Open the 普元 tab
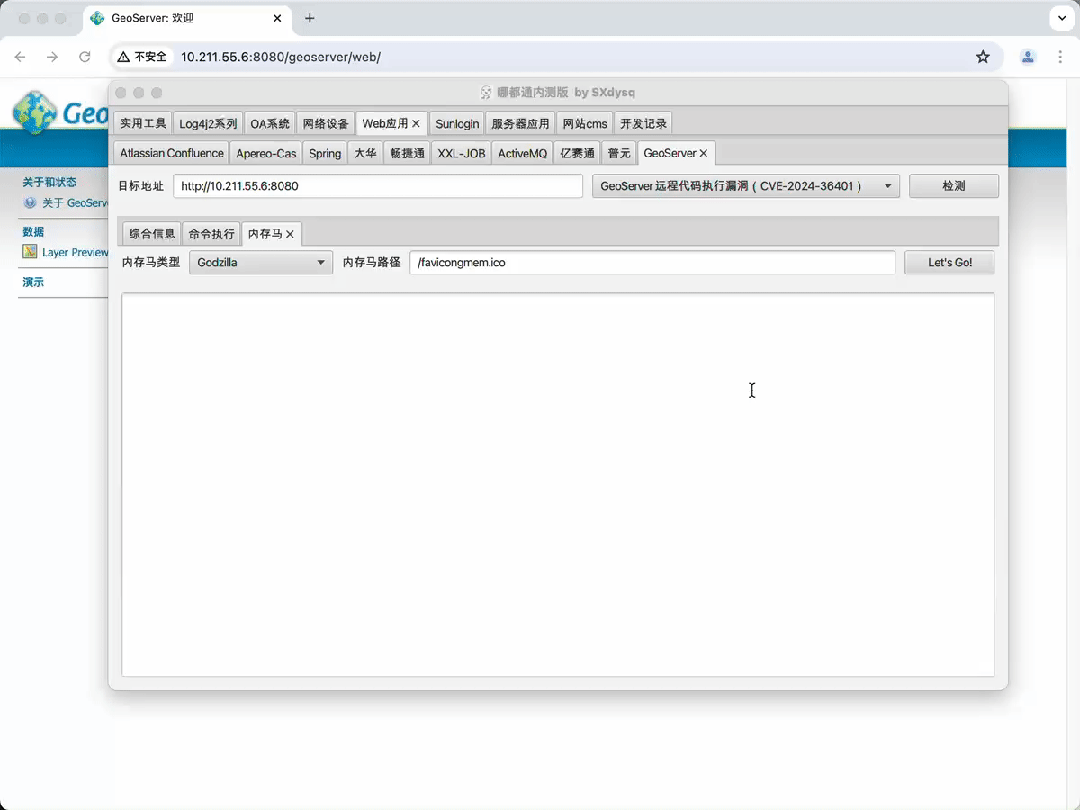Screen dimensions: 1080x810 coord(619,153)
